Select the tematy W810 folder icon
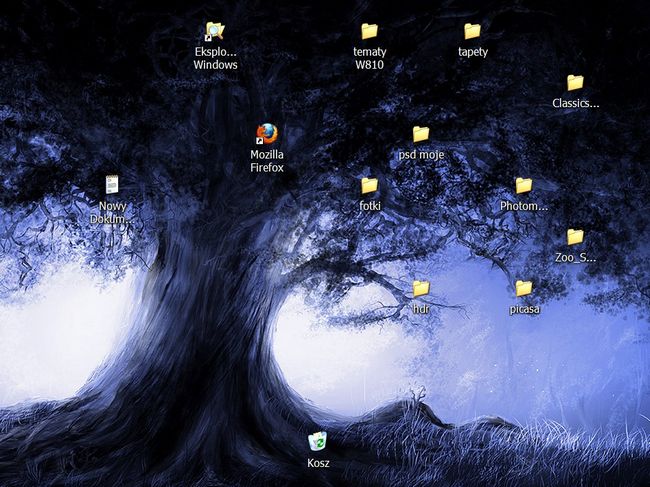The width and height of the screenshot is (650, 487). coord(369,31)
